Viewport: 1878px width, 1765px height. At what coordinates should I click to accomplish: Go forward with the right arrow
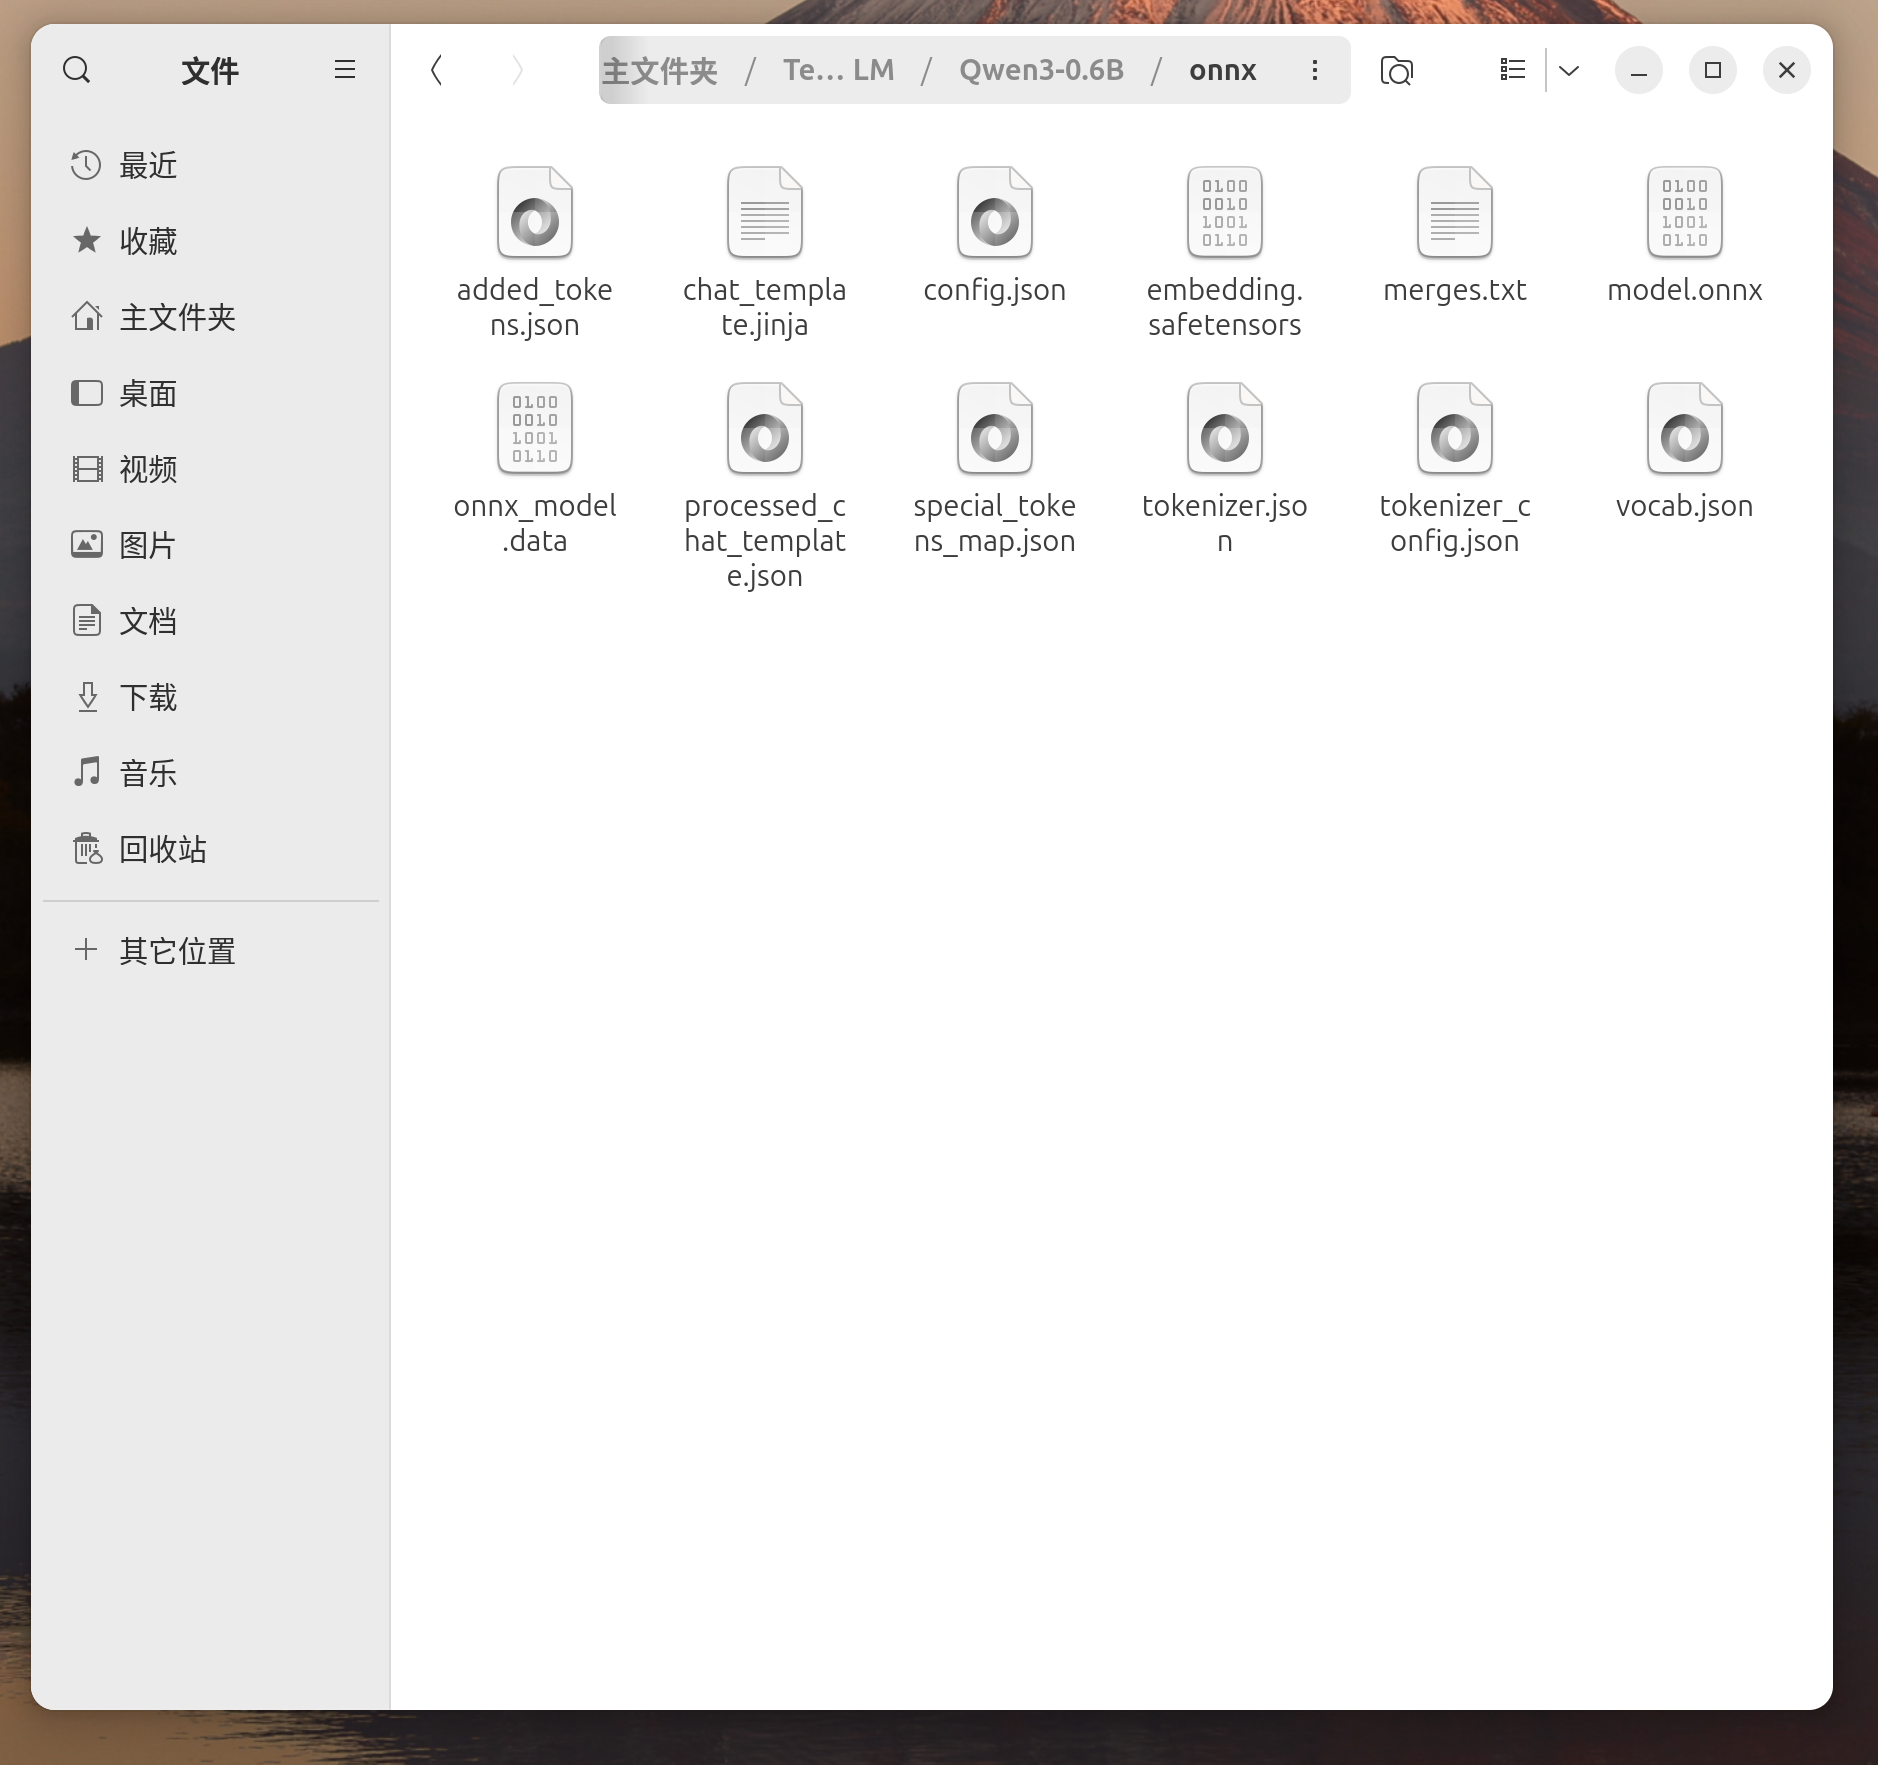[x=517, y=70]
